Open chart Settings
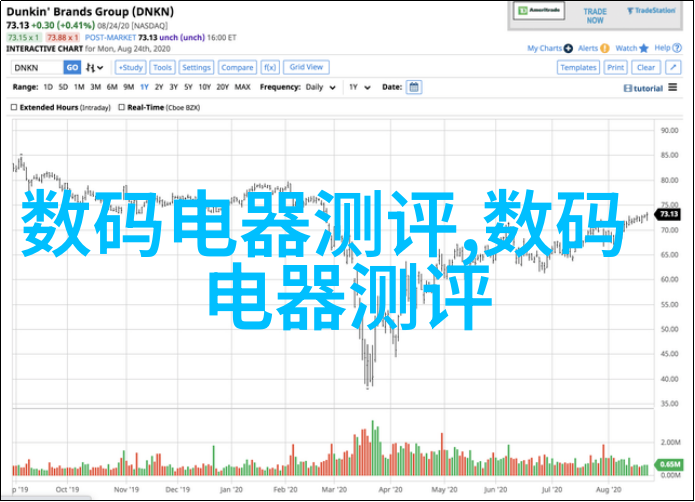 (196, 67)
